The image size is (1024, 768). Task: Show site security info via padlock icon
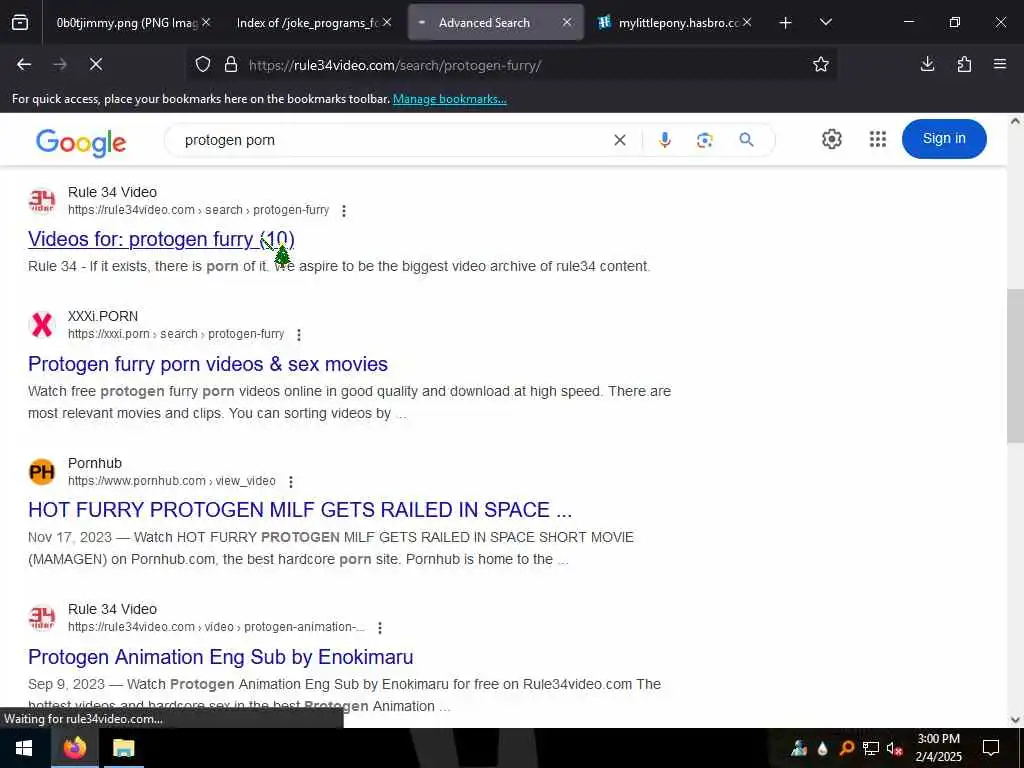tap(231, 65)
